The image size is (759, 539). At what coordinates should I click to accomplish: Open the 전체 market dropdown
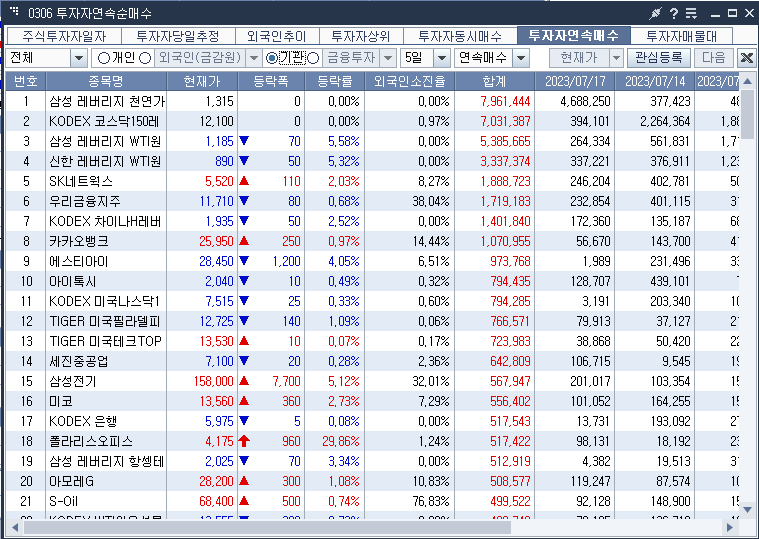(46, 58)
